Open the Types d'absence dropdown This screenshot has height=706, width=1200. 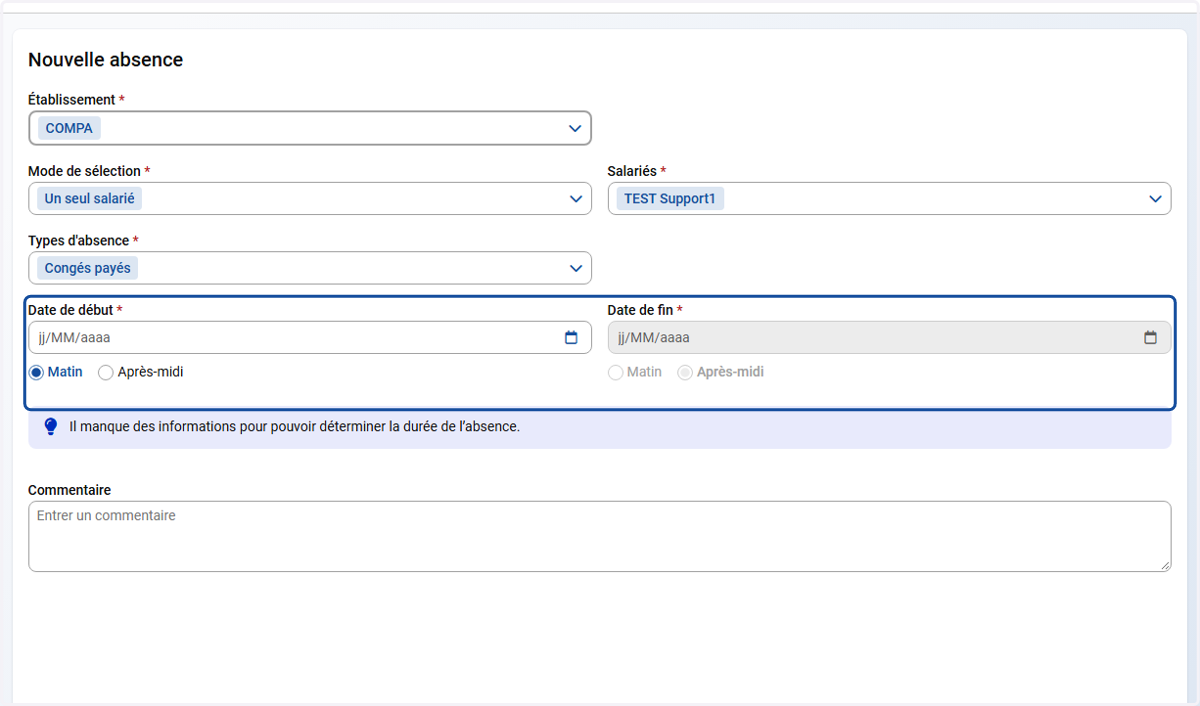point(575,268)
